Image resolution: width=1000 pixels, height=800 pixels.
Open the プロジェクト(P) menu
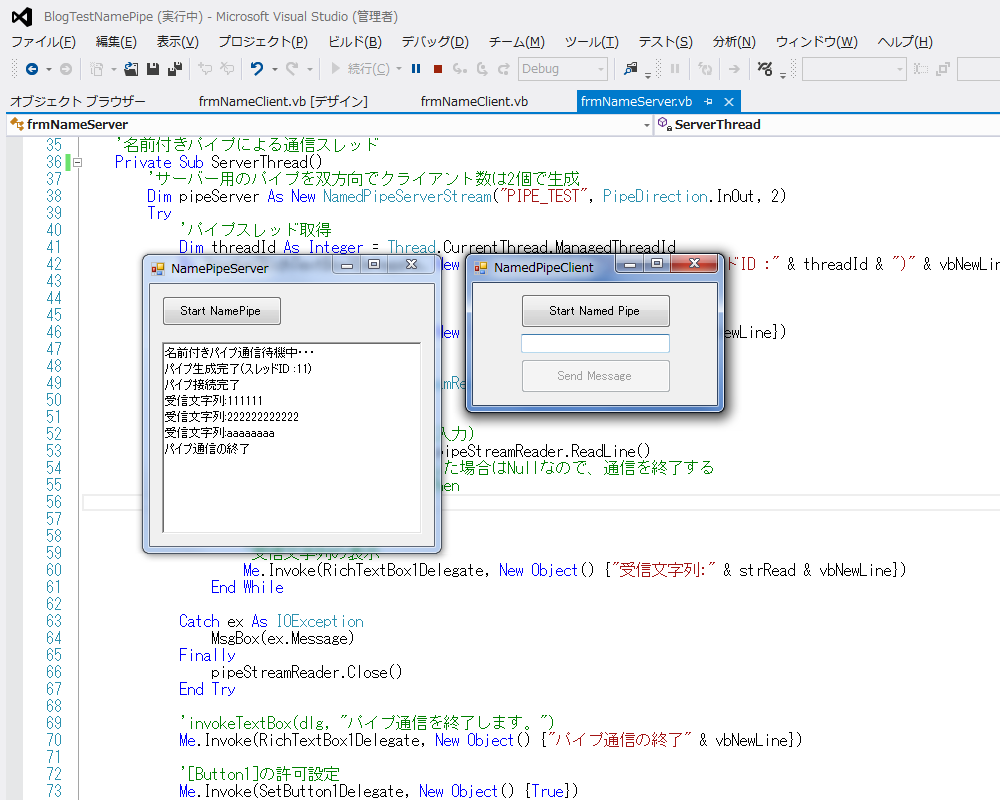263,42
